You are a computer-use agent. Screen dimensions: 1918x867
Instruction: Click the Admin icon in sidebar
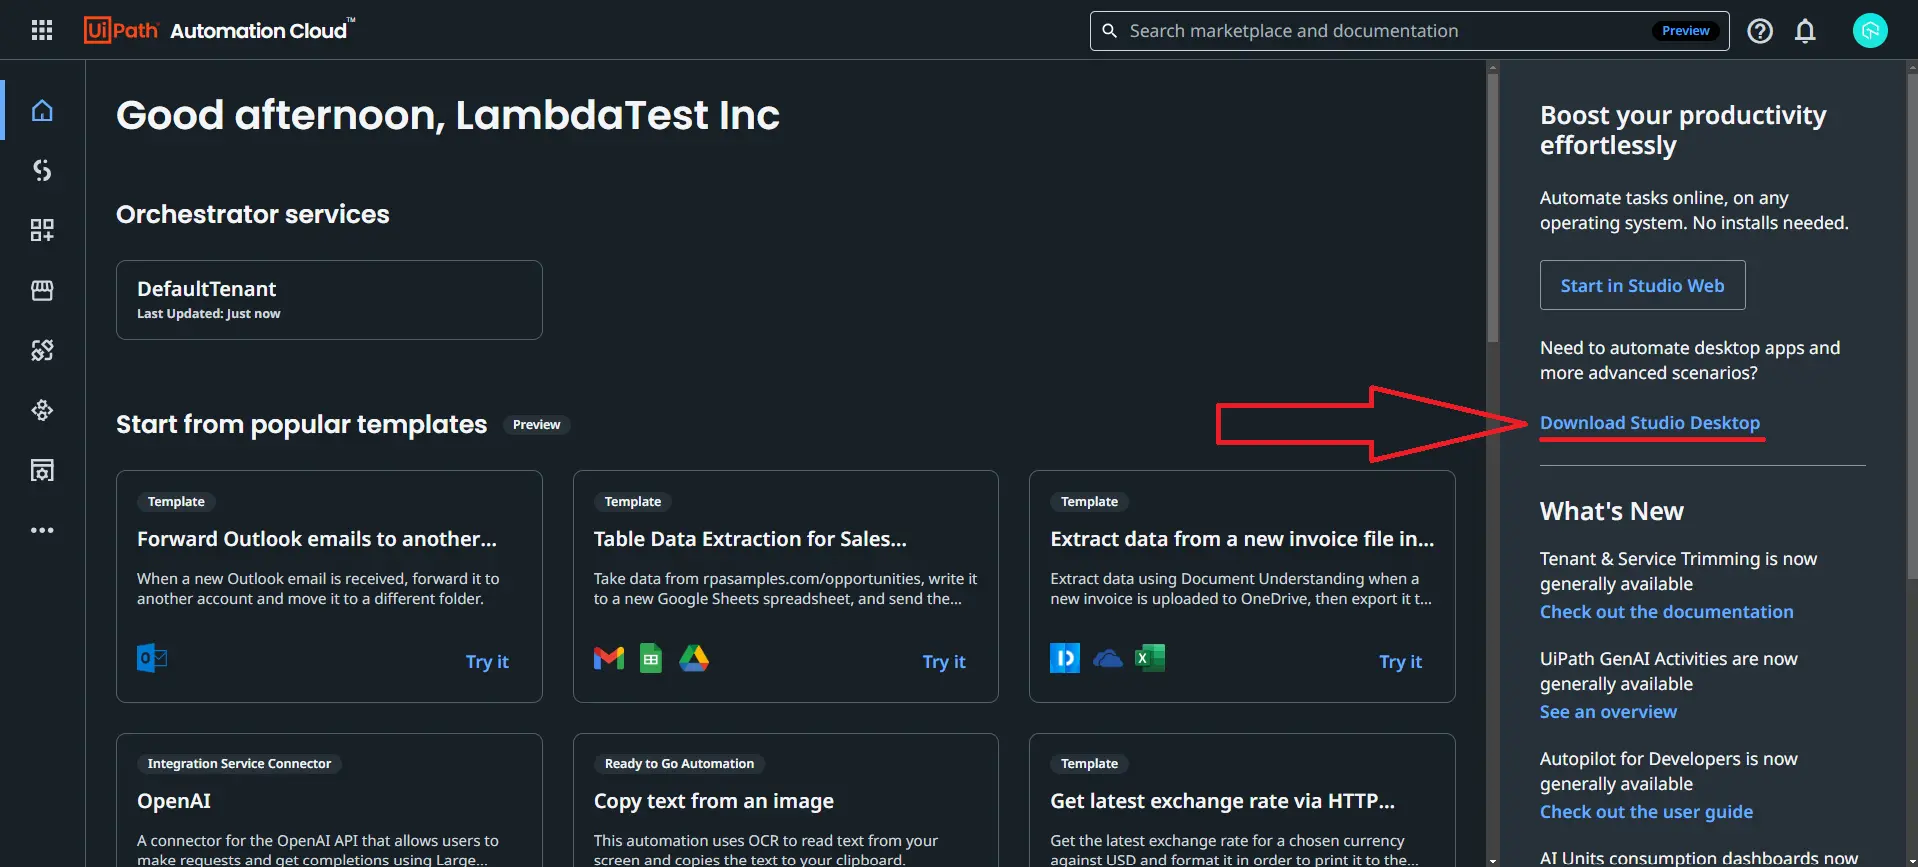[42, 470]
